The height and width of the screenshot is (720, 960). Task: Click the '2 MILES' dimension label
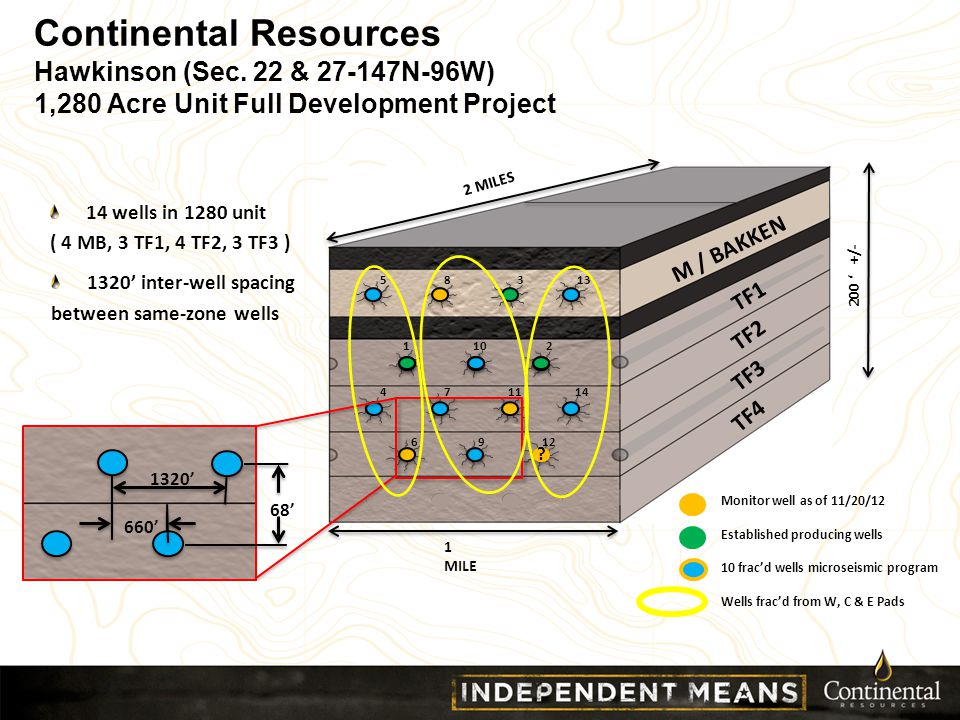click(489, 184)
